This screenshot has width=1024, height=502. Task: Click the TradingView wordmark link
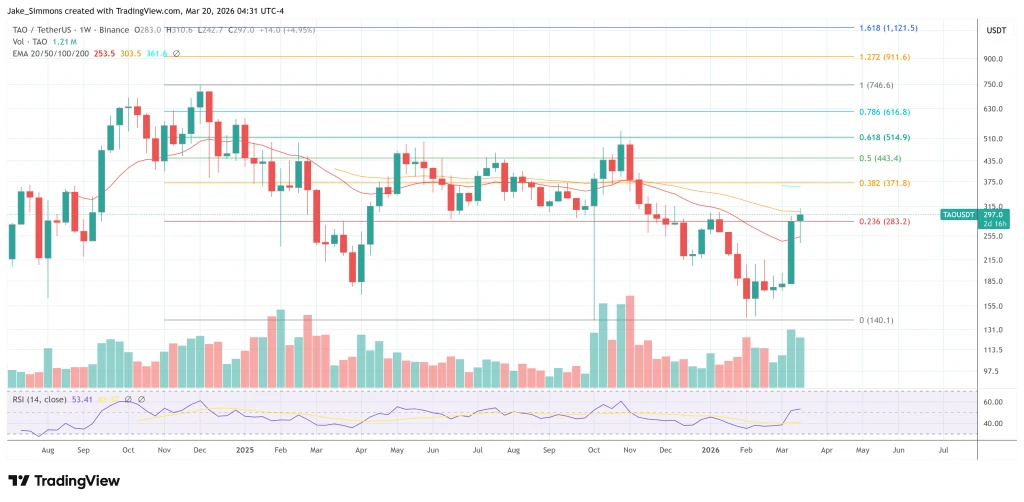click(77, 481)
